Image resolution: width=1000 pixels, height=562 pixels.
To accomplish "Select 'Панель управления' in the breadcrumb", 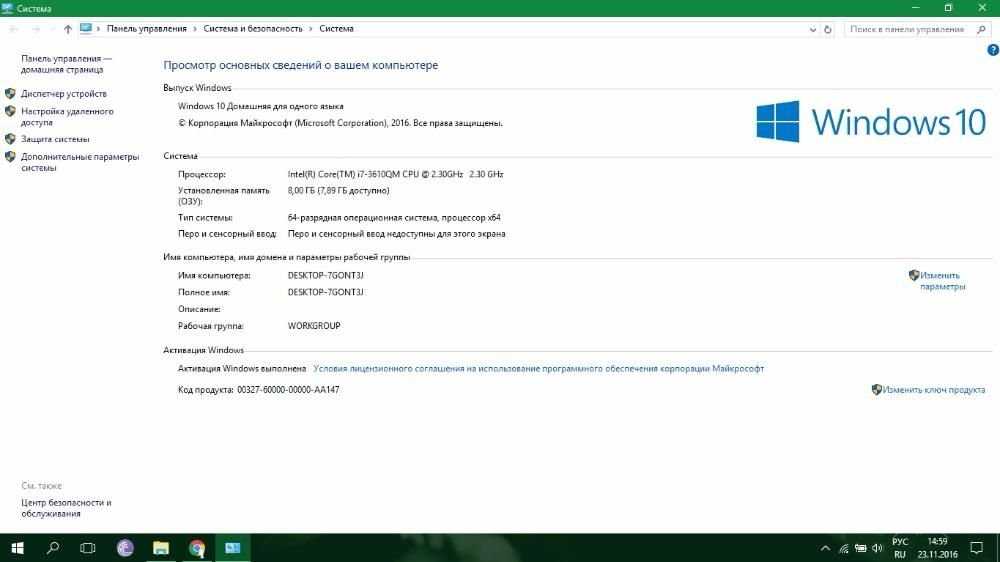I will [x=147, y=29].
